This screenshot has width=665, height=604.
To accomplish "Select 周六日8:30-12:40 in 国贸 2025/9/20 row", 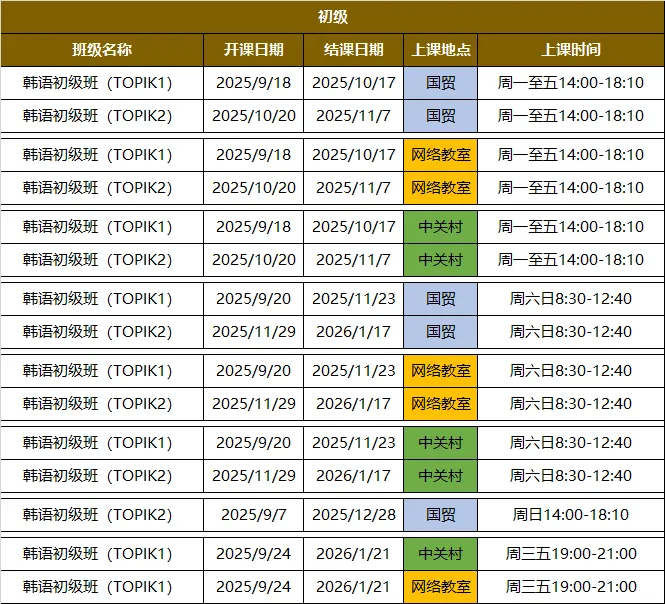I will point(571,299).
